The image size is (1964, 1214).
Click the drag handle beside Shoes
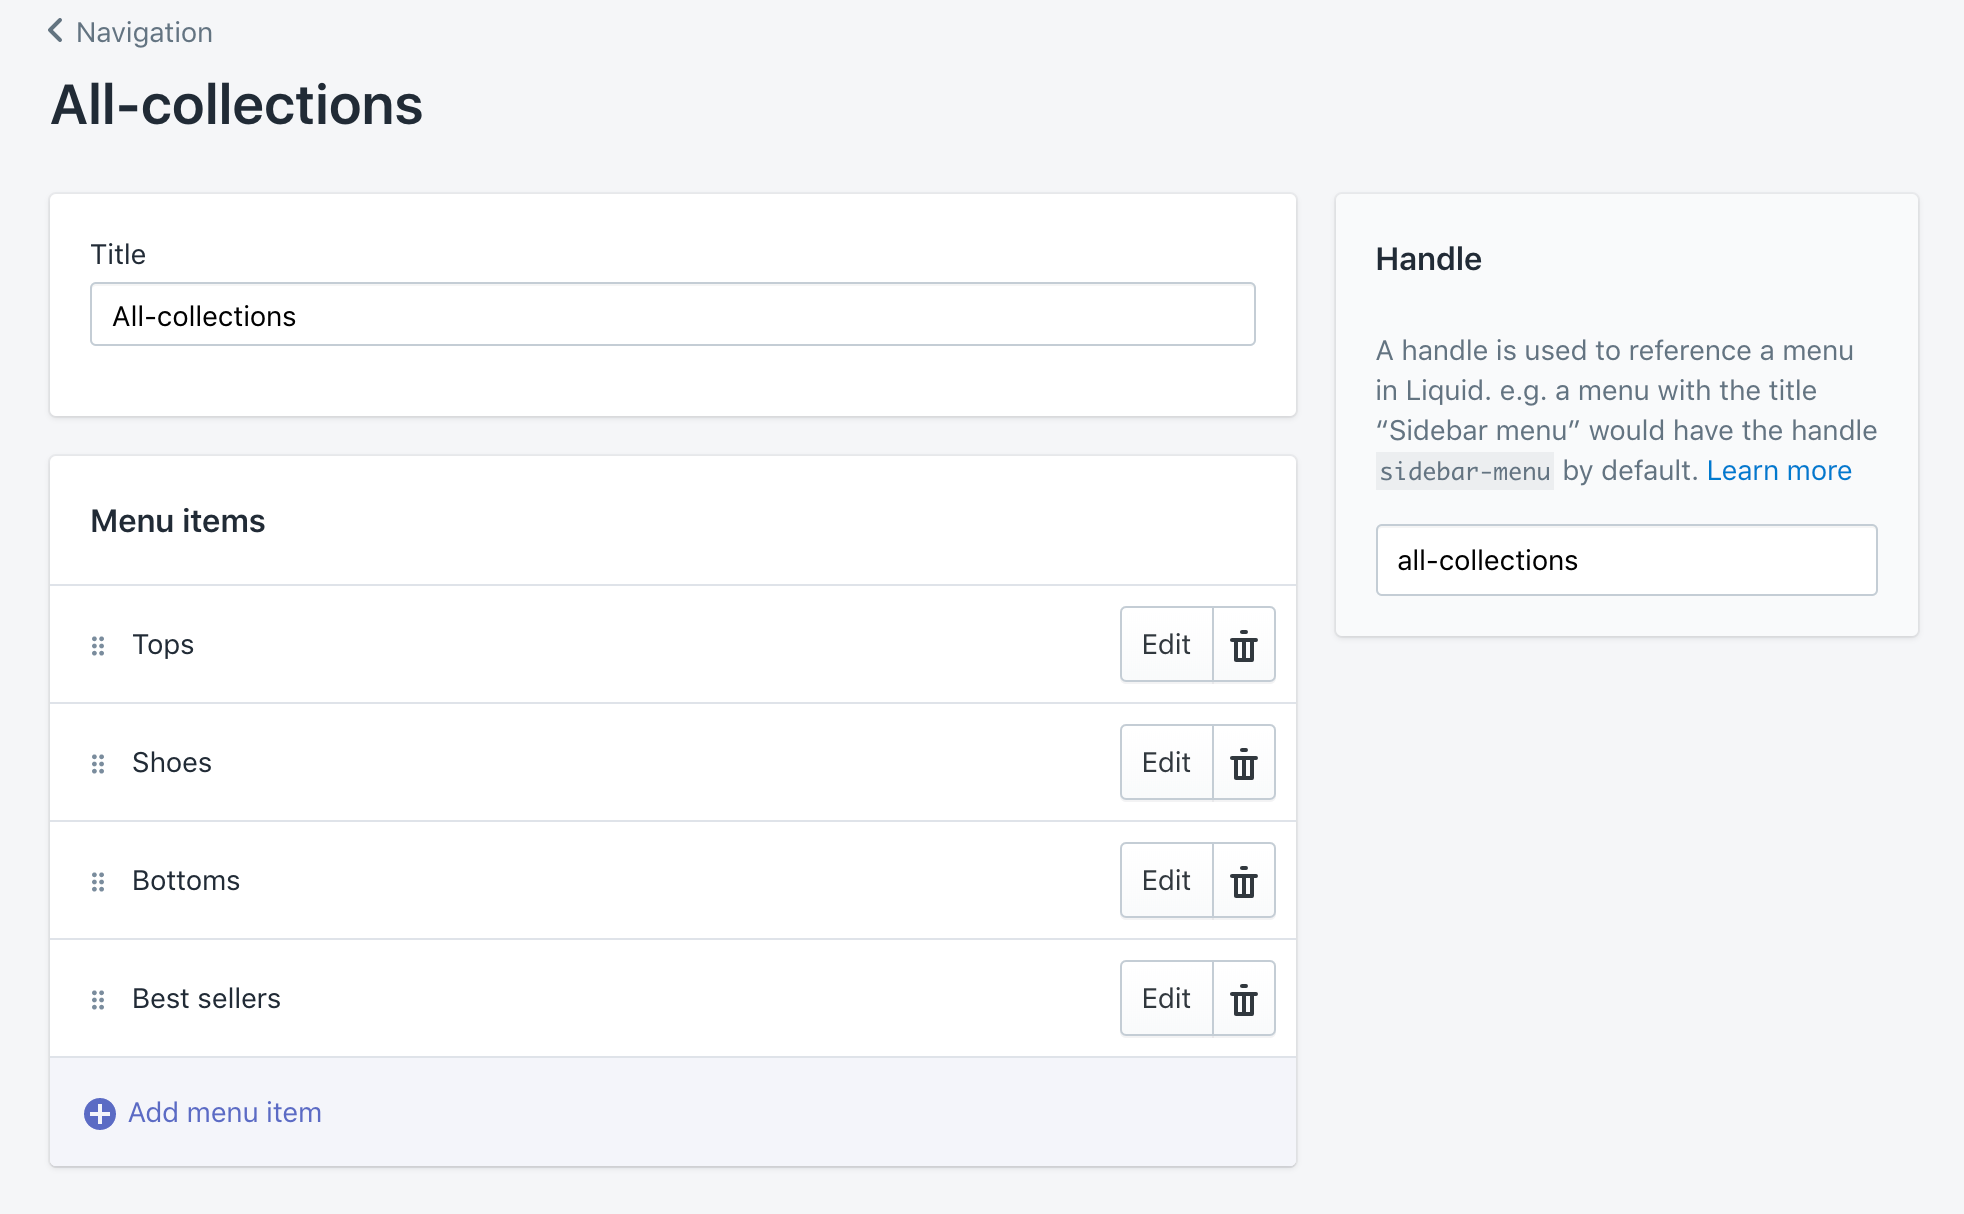point(98,763)
